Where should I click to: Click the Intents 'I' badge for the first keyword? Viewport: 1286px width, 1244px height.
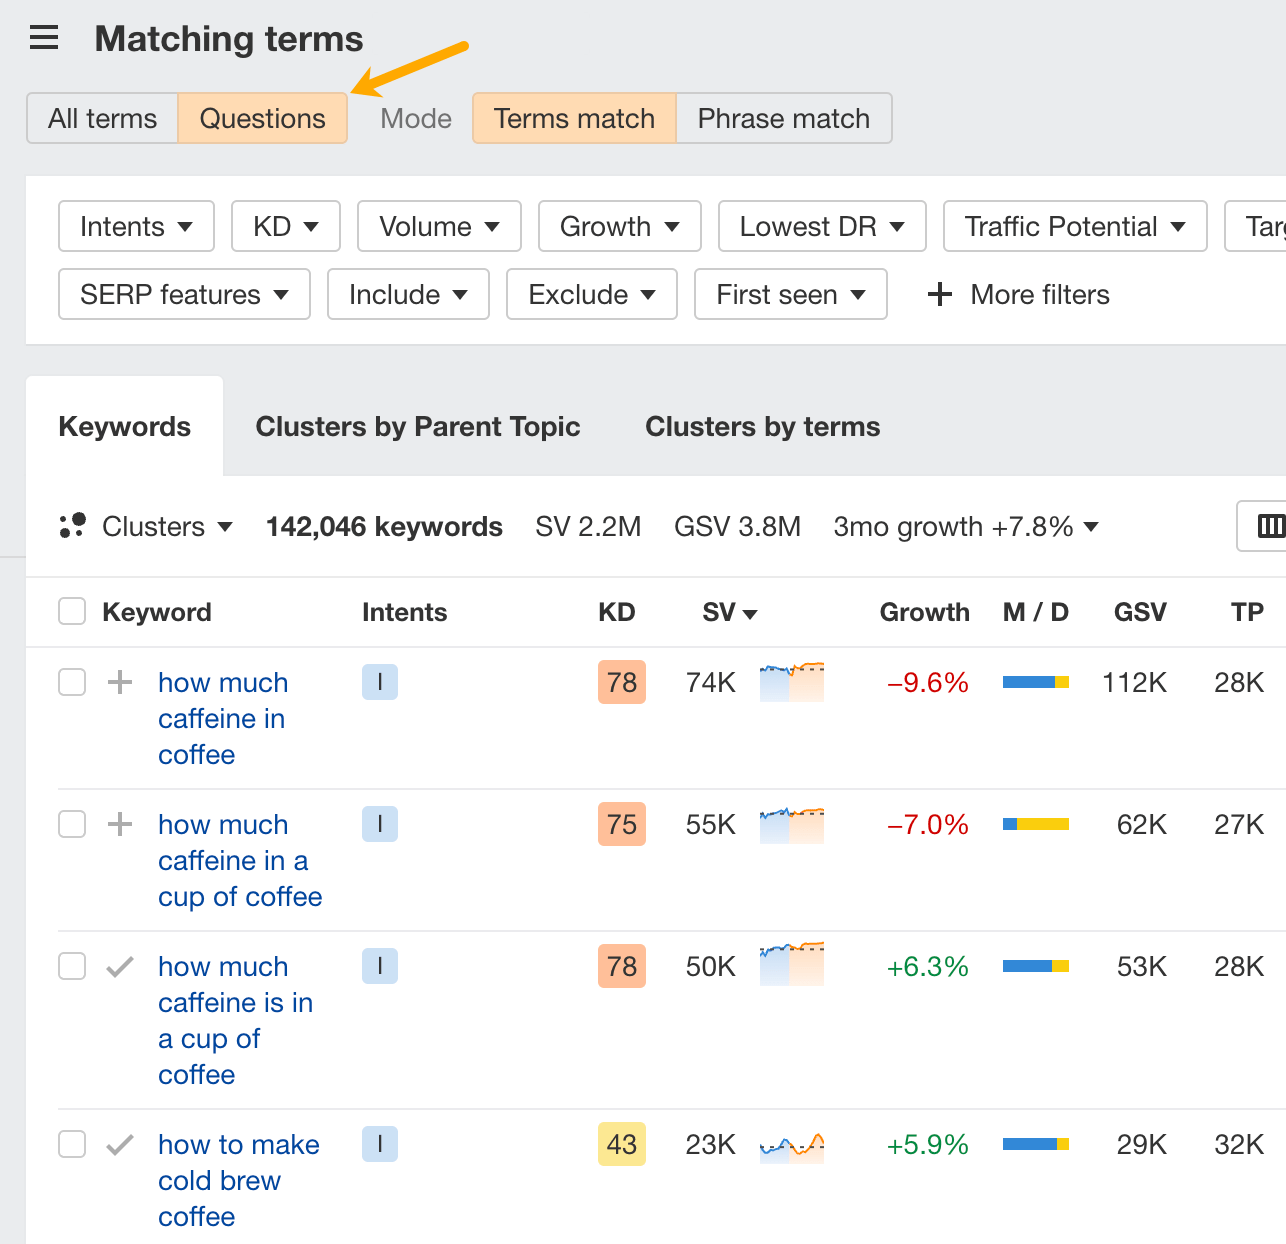(x=380, y=682)
